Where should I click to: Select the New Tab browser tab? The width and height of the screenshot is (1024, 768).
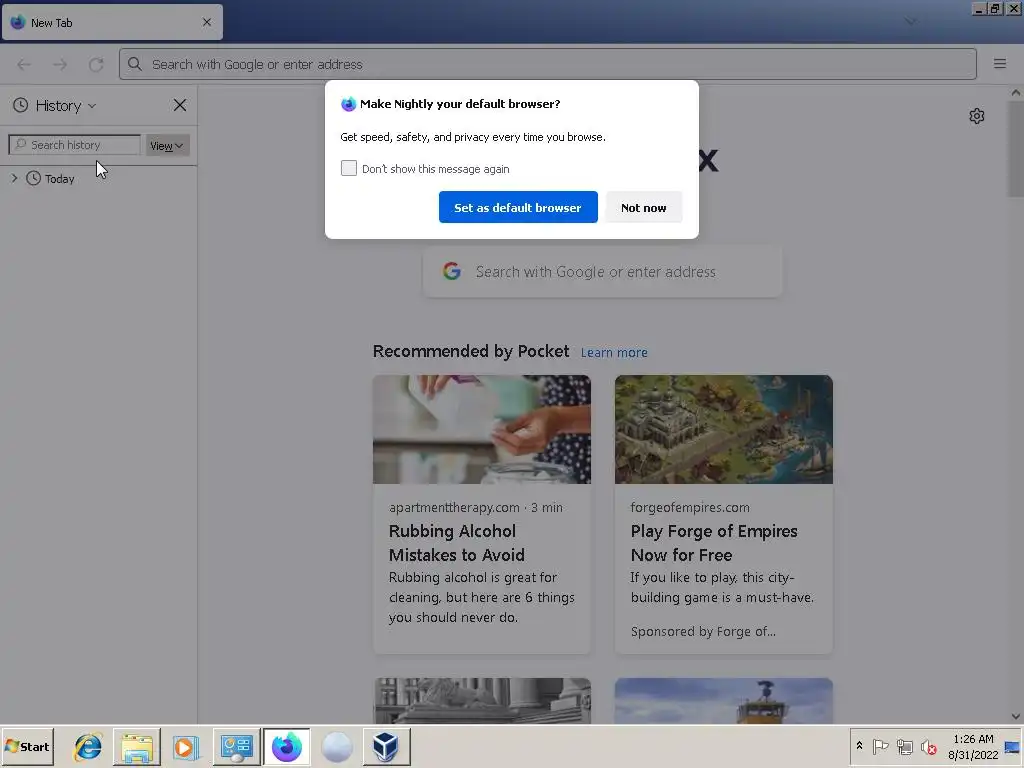tap(112, 22)
